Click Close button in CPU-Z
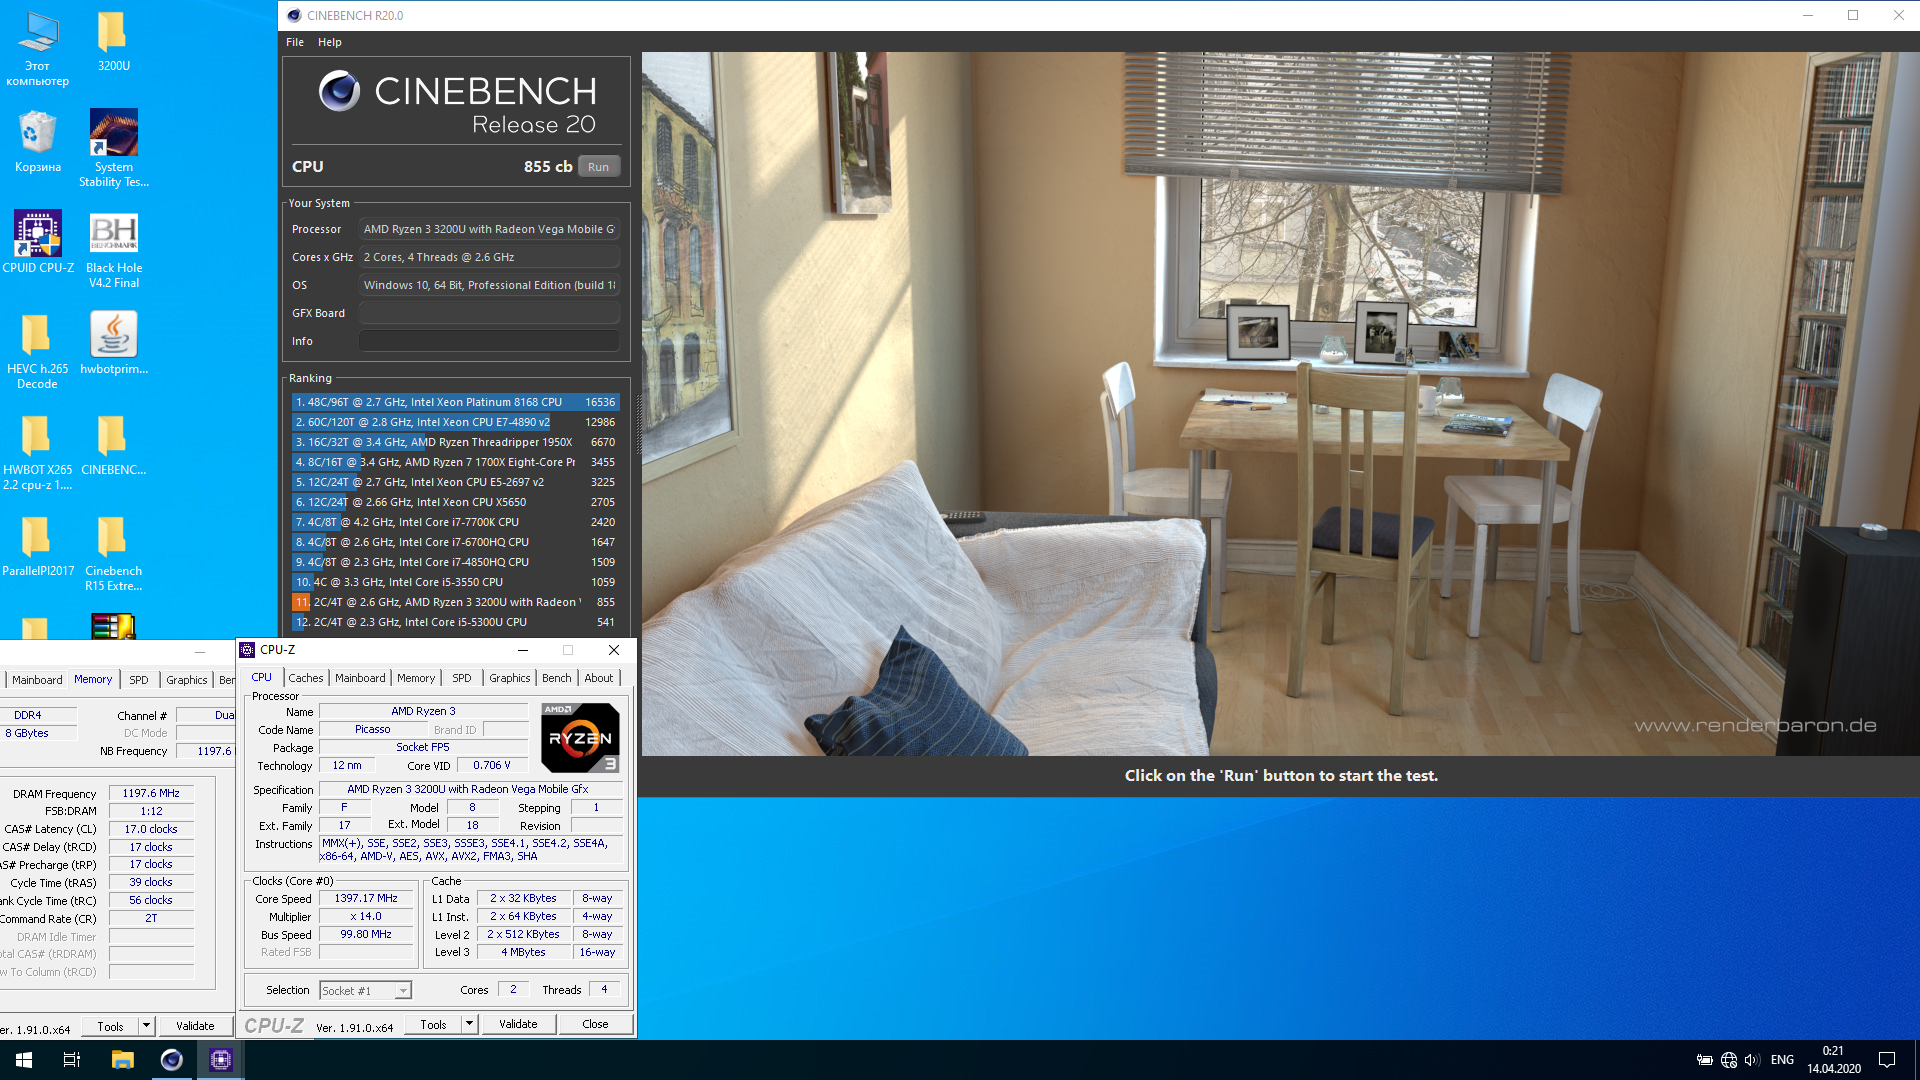The height and width of the screenshot is (1080, 1920). (x=595, y=1024)
